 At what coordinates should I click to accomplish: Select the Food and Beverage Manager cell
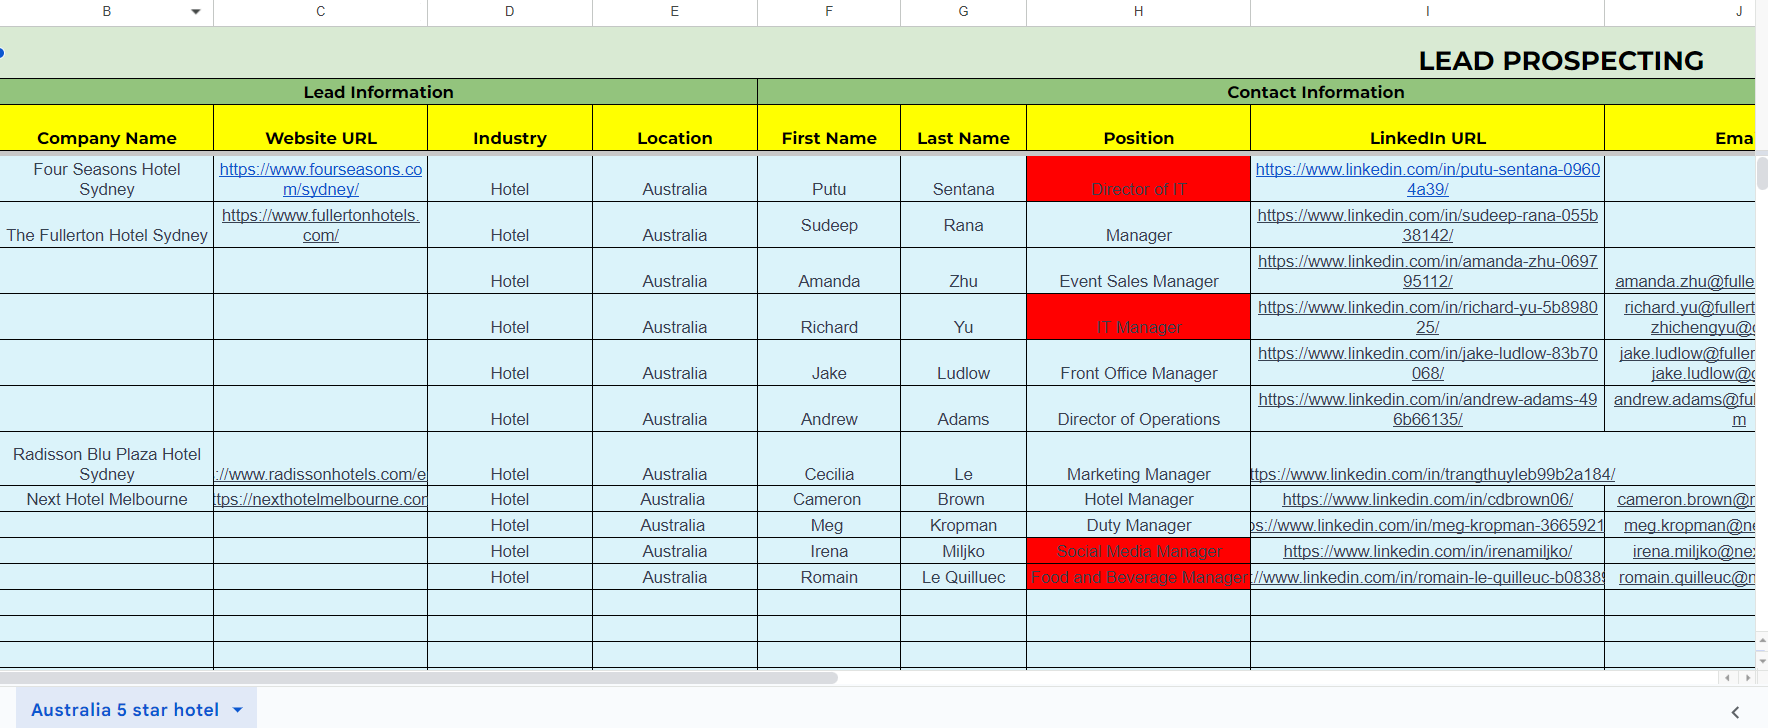pos(1138,577)
